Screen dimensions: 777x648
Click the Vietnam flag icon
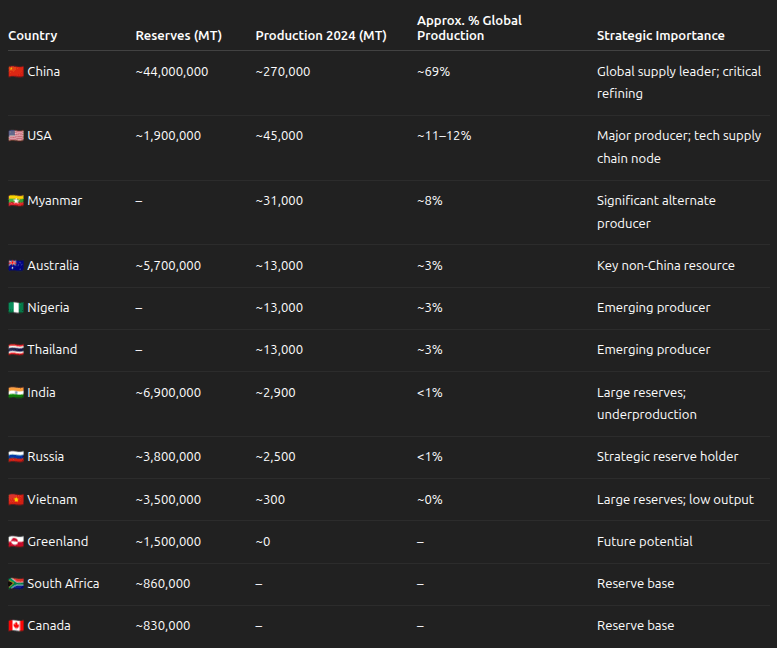16,500
